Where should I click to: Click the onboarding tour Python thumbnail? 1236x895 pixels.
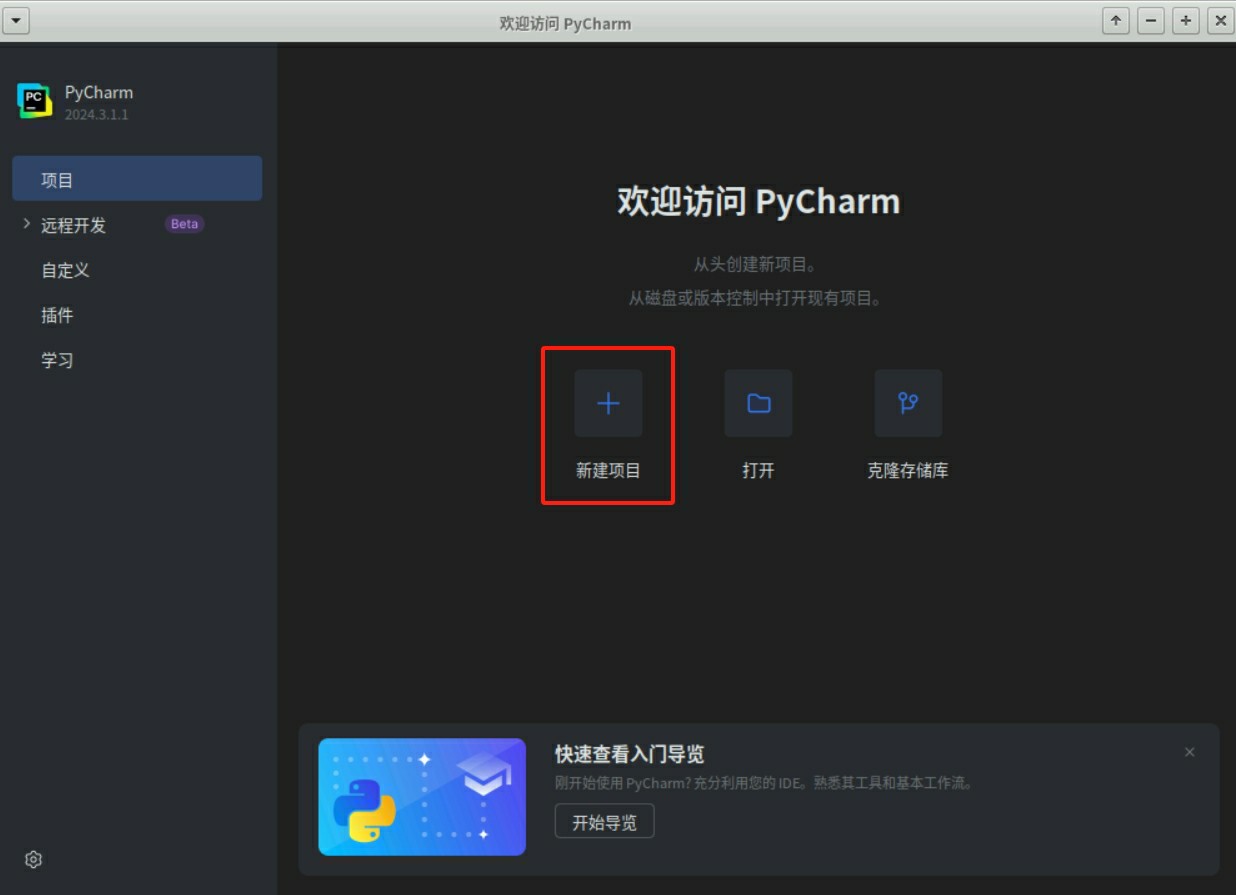(x=422, y=797)
